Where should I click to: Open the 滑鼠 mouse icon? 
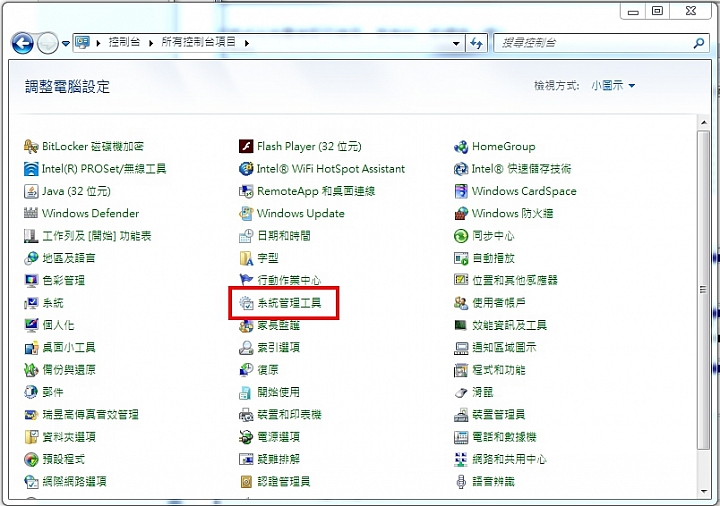coord(461,392)
